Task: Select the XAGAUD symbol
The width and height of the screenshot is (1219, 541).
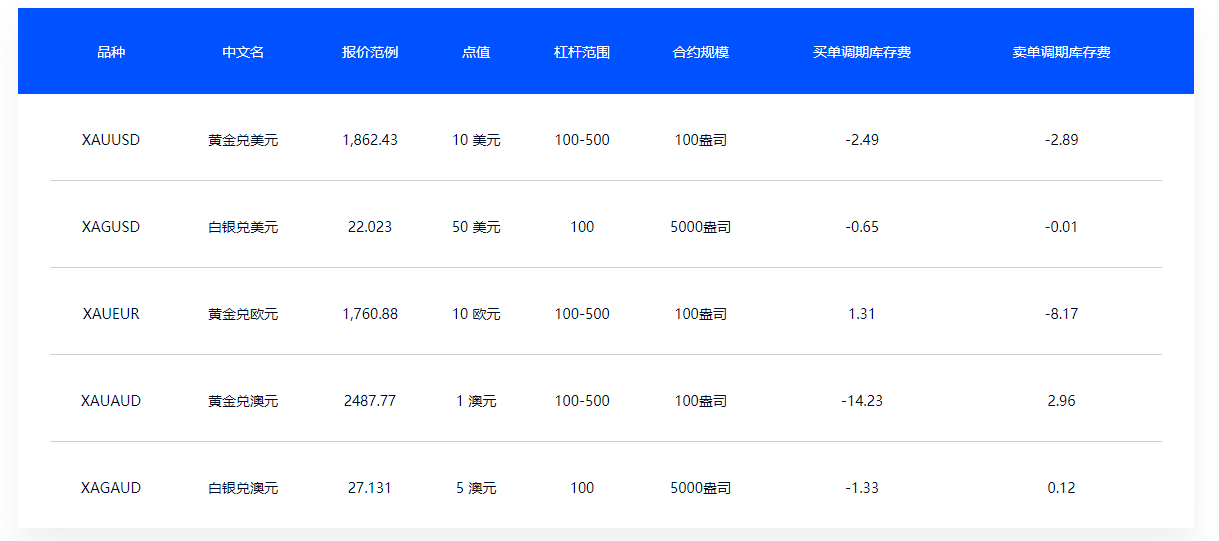Action: (x=111, y=488)
